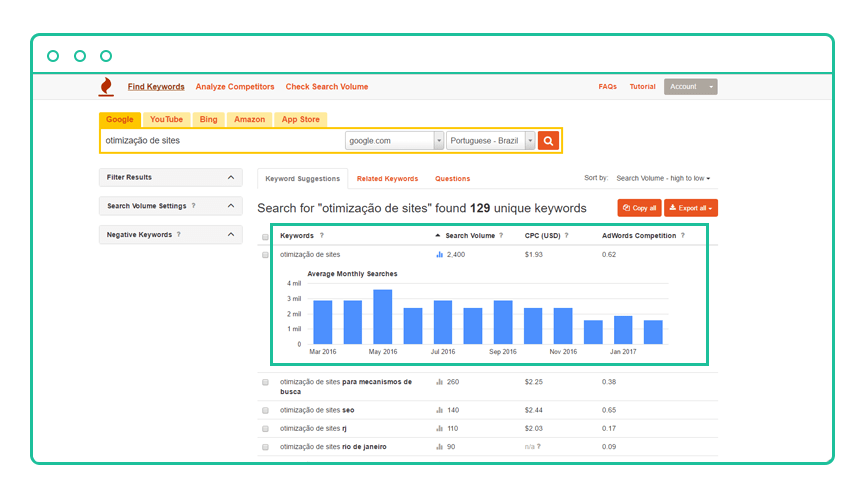
Task: Open the Account dropdown menu
Action: click(x=690, y=87)
